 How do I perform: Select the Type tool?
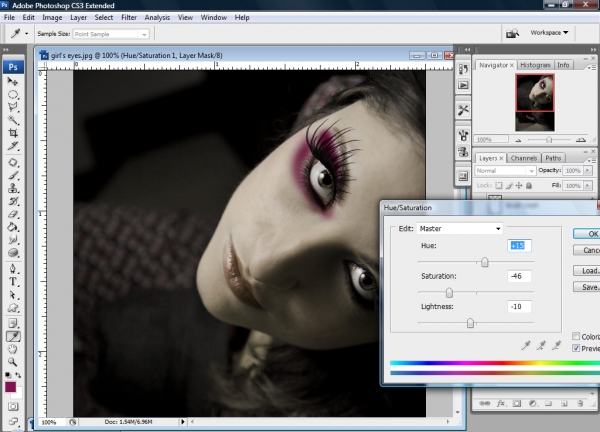pyautogui.click(x=13, y=282)
